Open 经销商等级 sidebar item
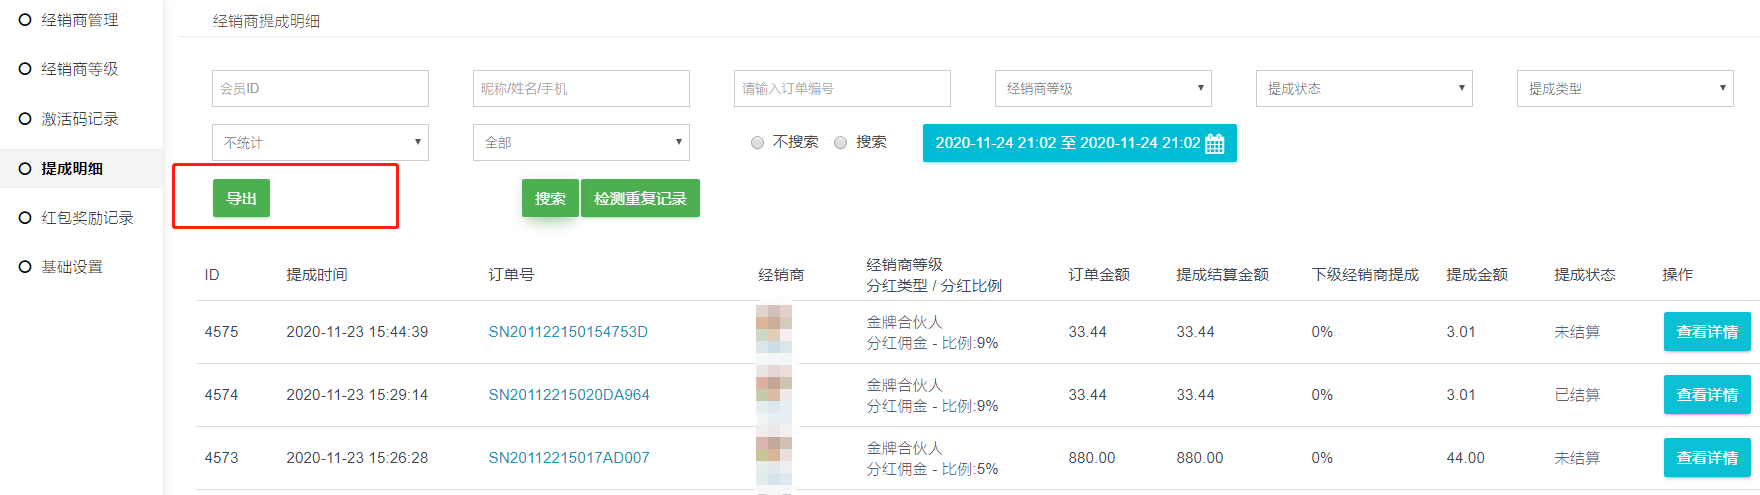 pyautogui.click(x=80, y=69)
